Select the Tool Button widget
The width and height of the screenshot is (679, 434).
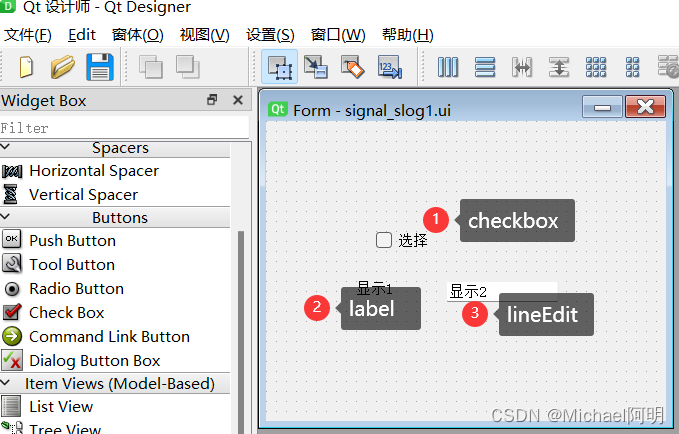(x=72, y=264)
